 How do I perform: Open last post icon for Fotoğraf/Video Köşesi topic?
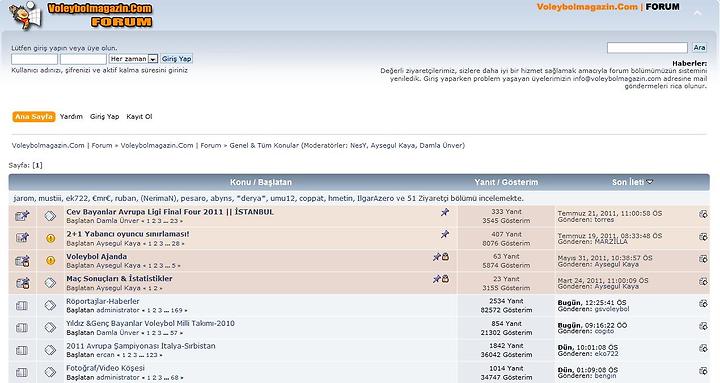point(703,371)
